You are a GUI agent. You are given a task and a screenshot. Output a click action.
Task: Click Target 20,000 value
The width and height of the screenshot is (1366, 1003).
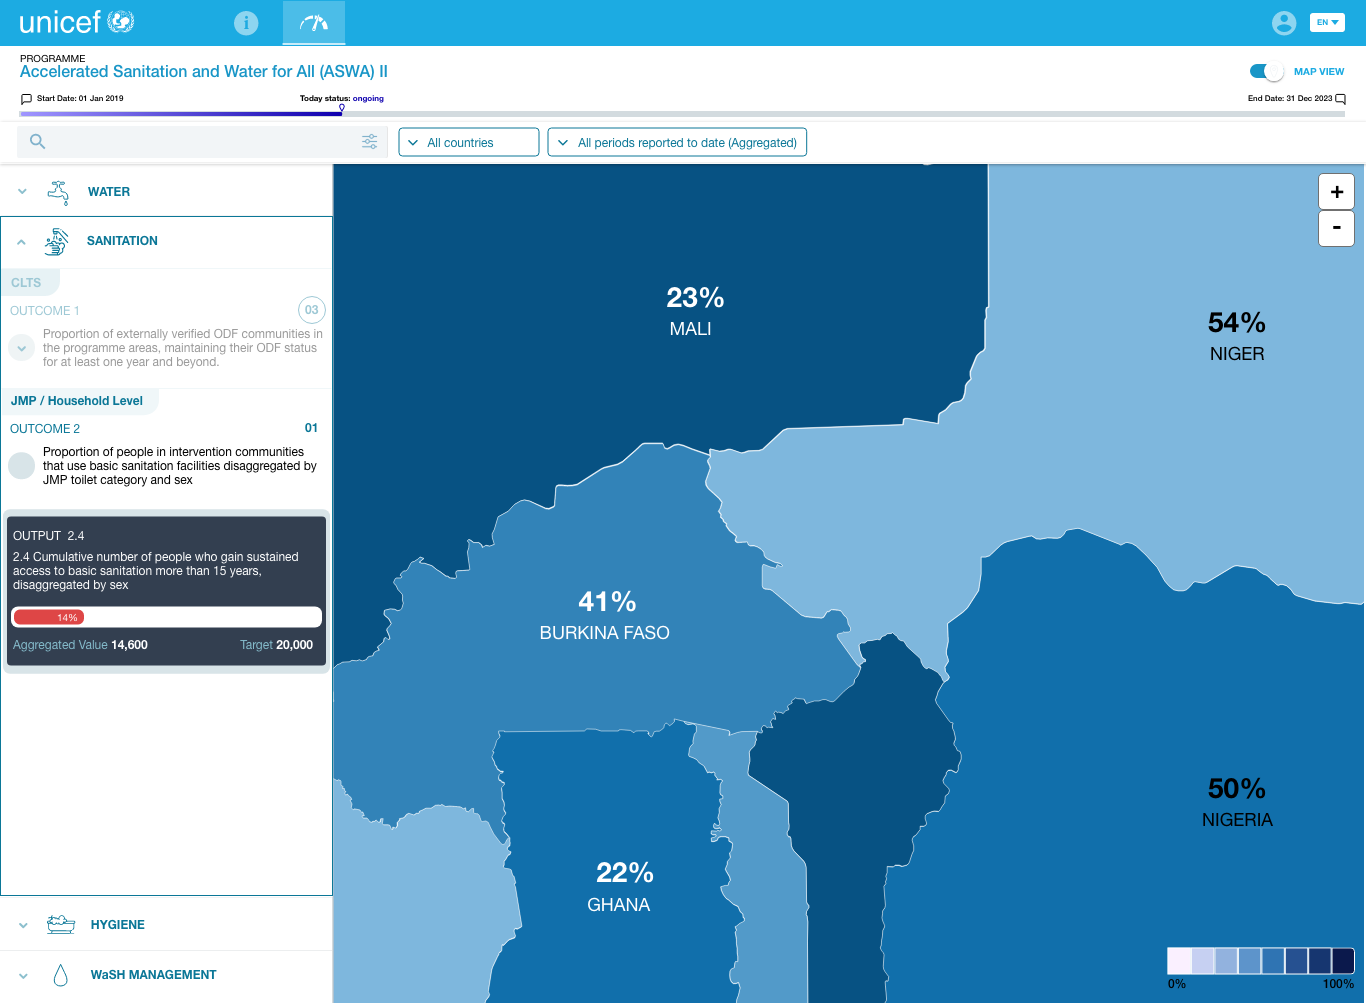click(276, 645)
